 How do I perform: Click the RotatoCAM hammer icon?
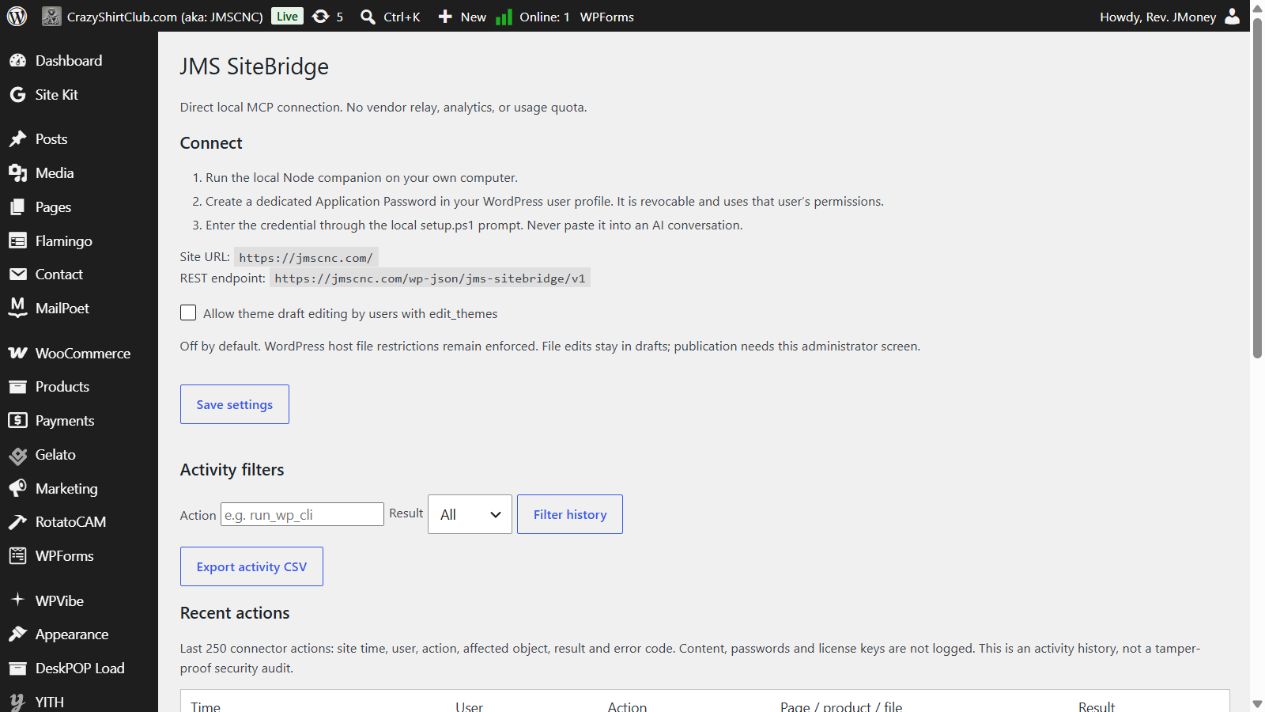tap(17, 522)
